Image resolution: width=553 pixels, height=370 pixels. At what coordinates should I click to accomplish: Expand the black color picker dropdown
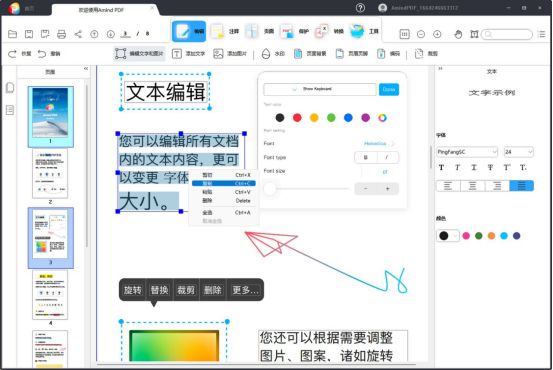click(x=455, y=236)
